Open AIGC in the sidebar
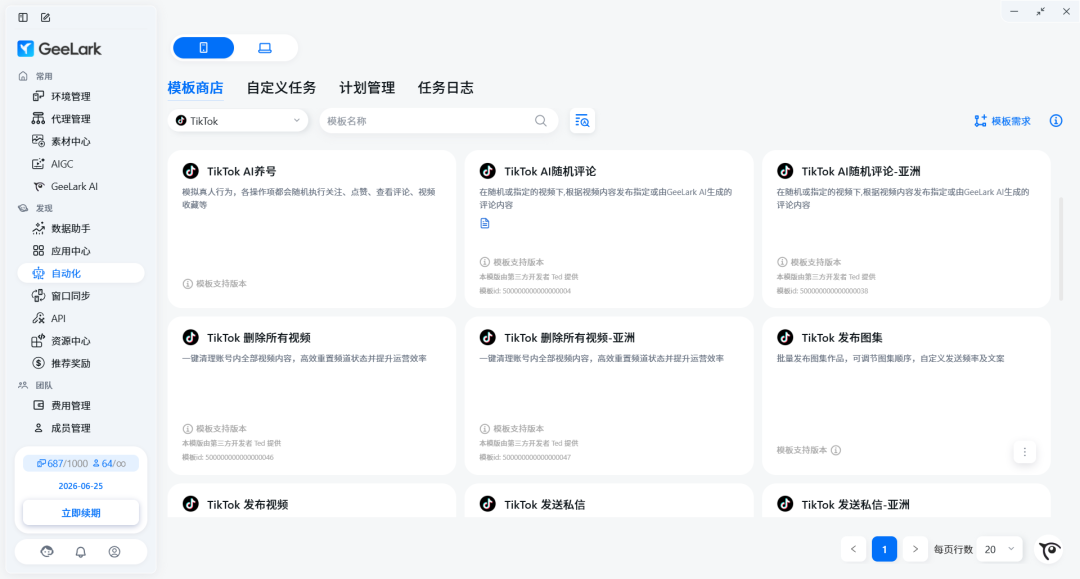The height and width of the screenshot is (579, 1080). (x=81, y=164)
